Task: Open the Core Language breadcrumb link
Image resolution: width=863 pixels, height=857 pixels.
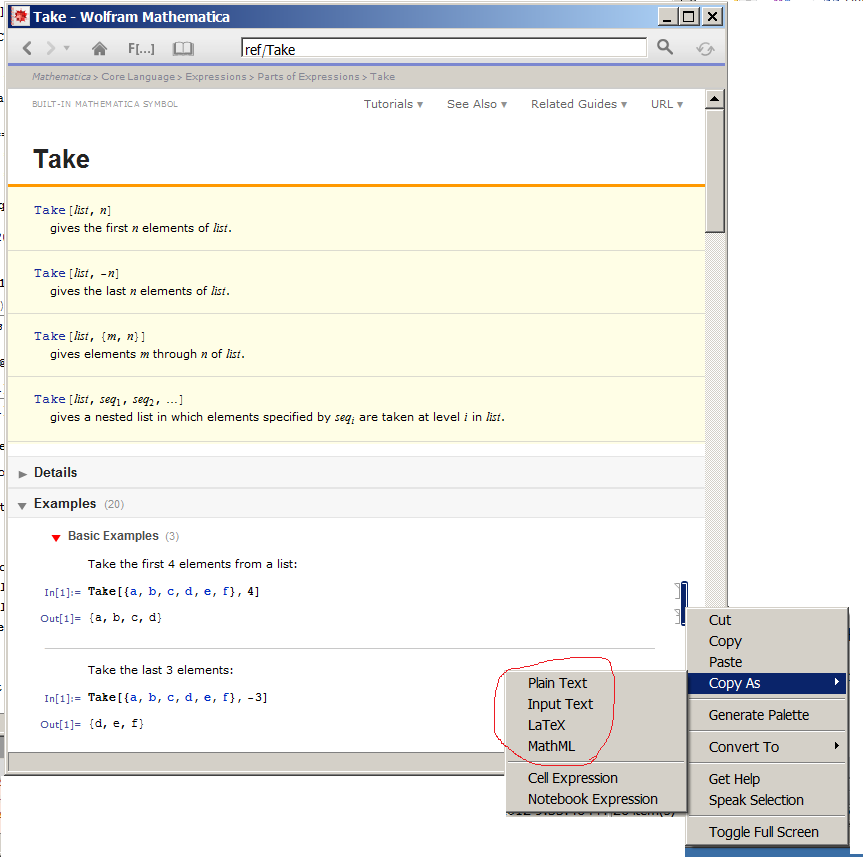Action: 138,77
